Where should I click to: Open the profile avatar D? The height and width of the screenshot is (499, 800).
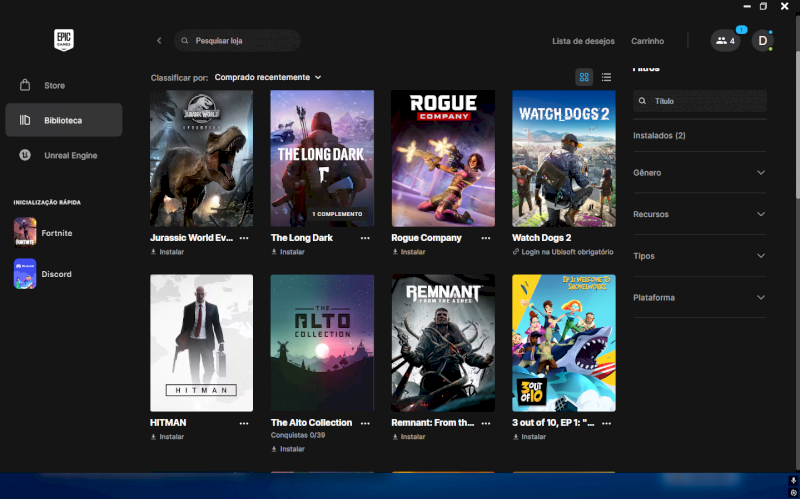(x=763, y=41)
